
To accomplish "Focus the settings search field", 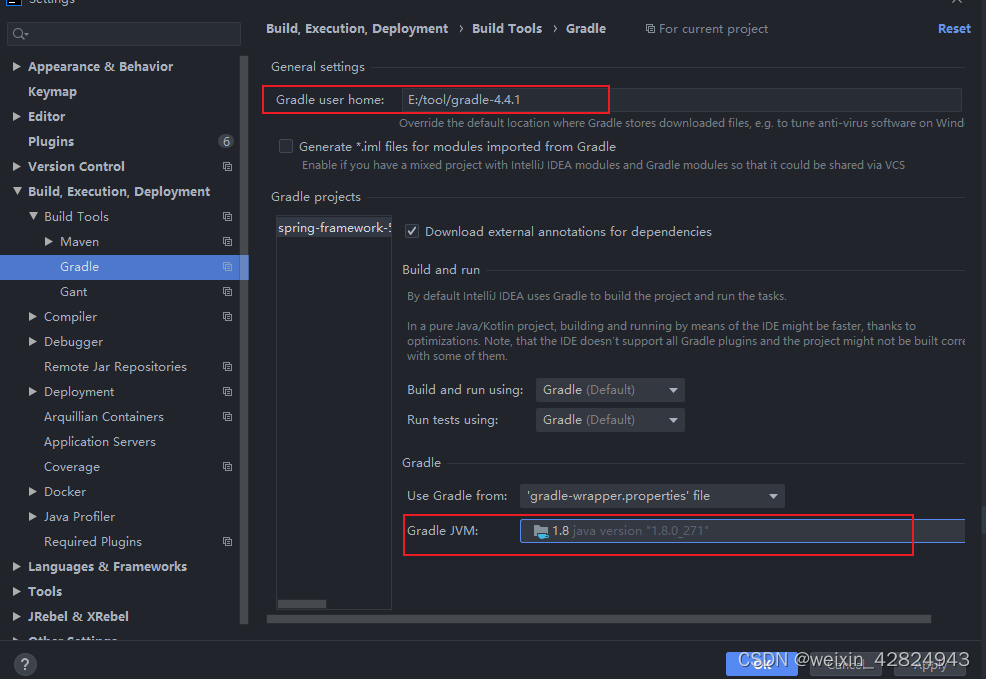I will pos(124,34).
